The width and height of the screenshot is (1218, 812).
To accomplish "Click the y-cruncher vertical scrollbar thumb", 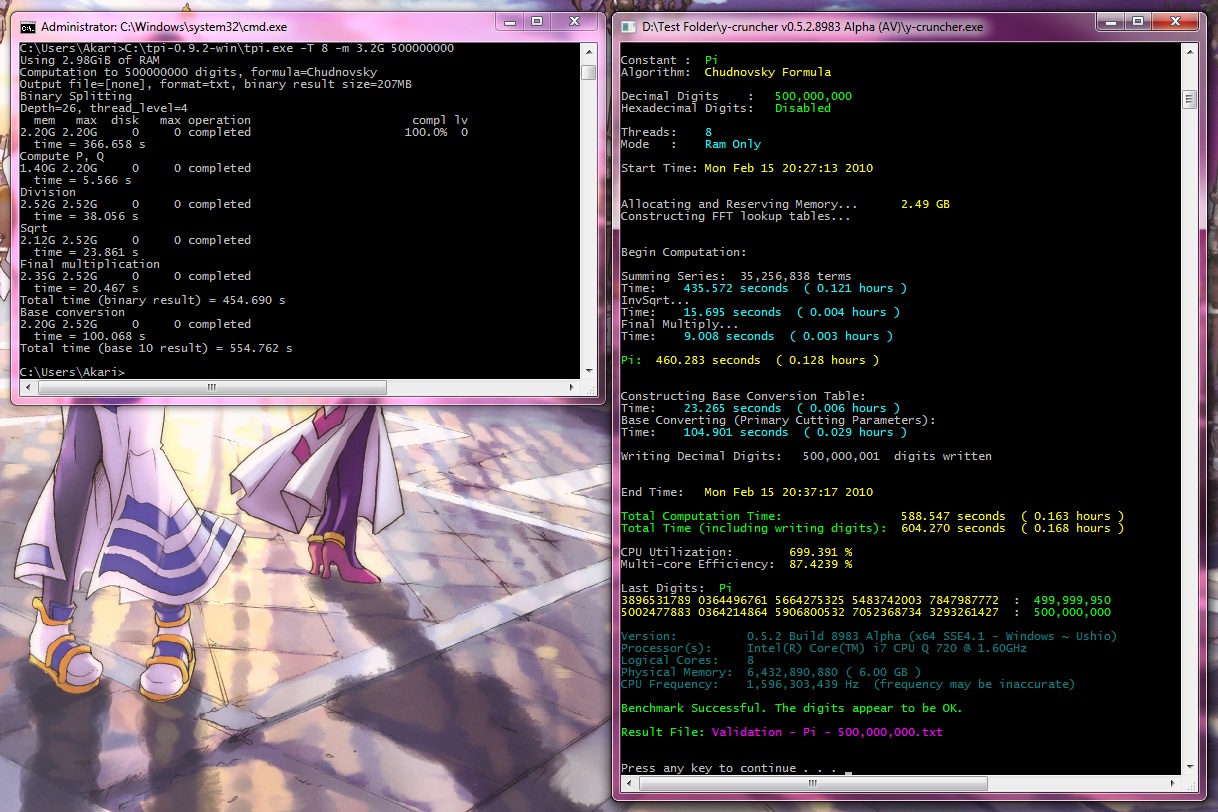I will pos(1190,99).
